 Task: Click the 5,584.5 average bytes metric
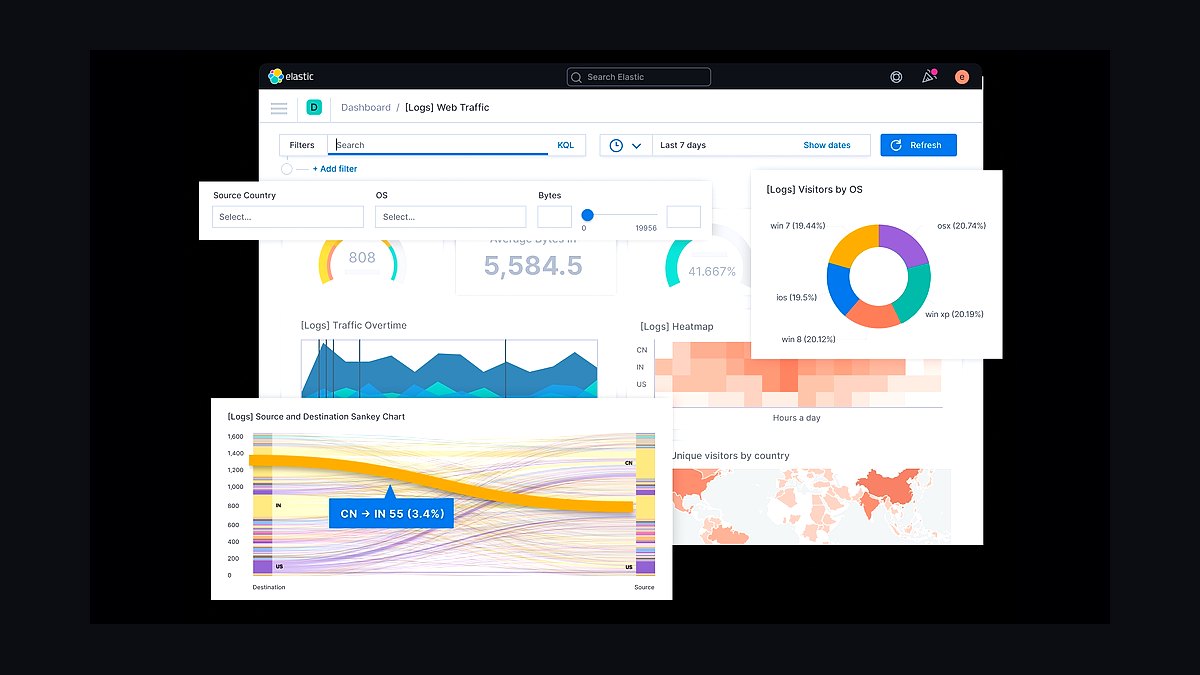click(x=533, y=266)
